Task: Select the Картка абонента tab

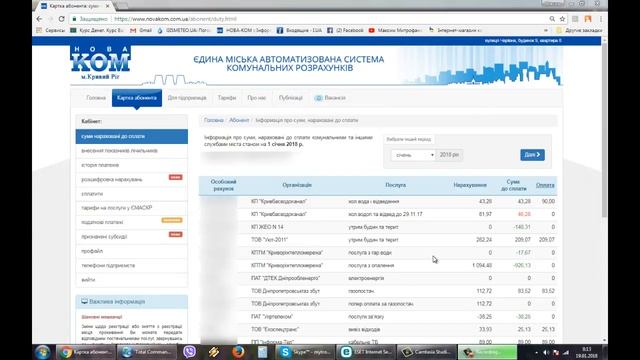Action: coord(137,98)
